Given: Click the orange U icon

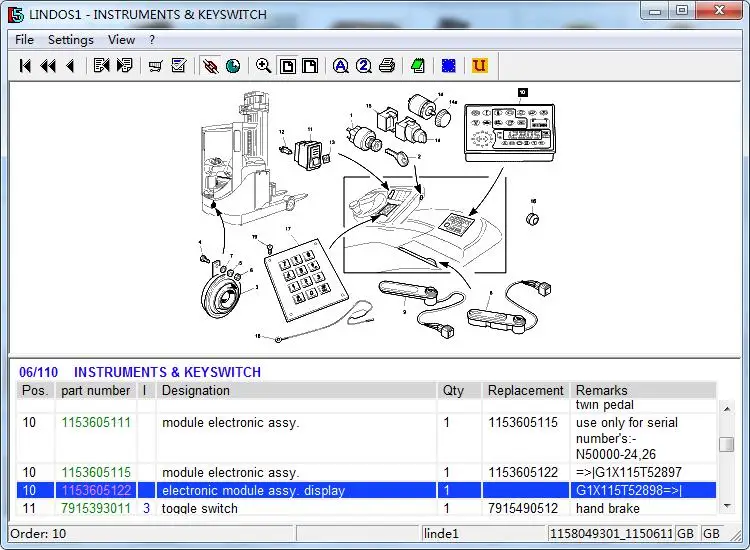Looking at the screenshot, I should [x=480, y=66].
